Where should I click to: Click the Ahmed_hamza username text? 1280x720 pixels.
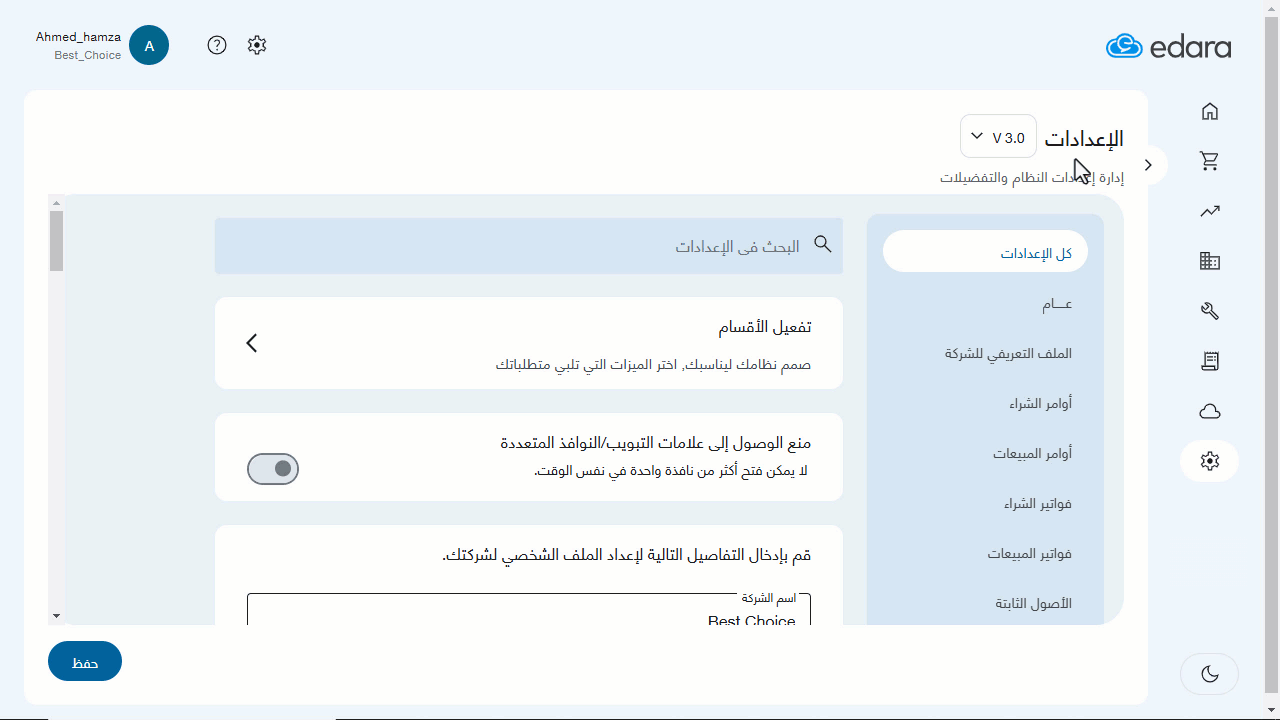coord(78,37)
